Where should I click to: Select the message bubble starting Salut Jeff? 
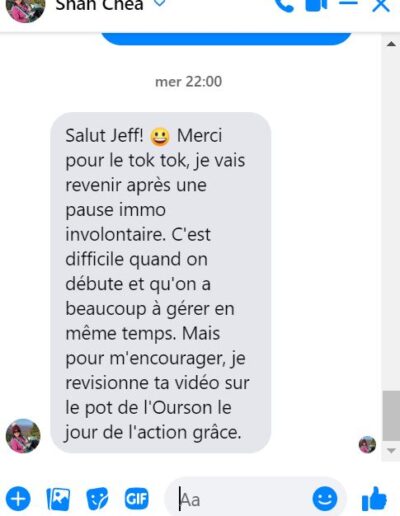[x=161, y=283]
